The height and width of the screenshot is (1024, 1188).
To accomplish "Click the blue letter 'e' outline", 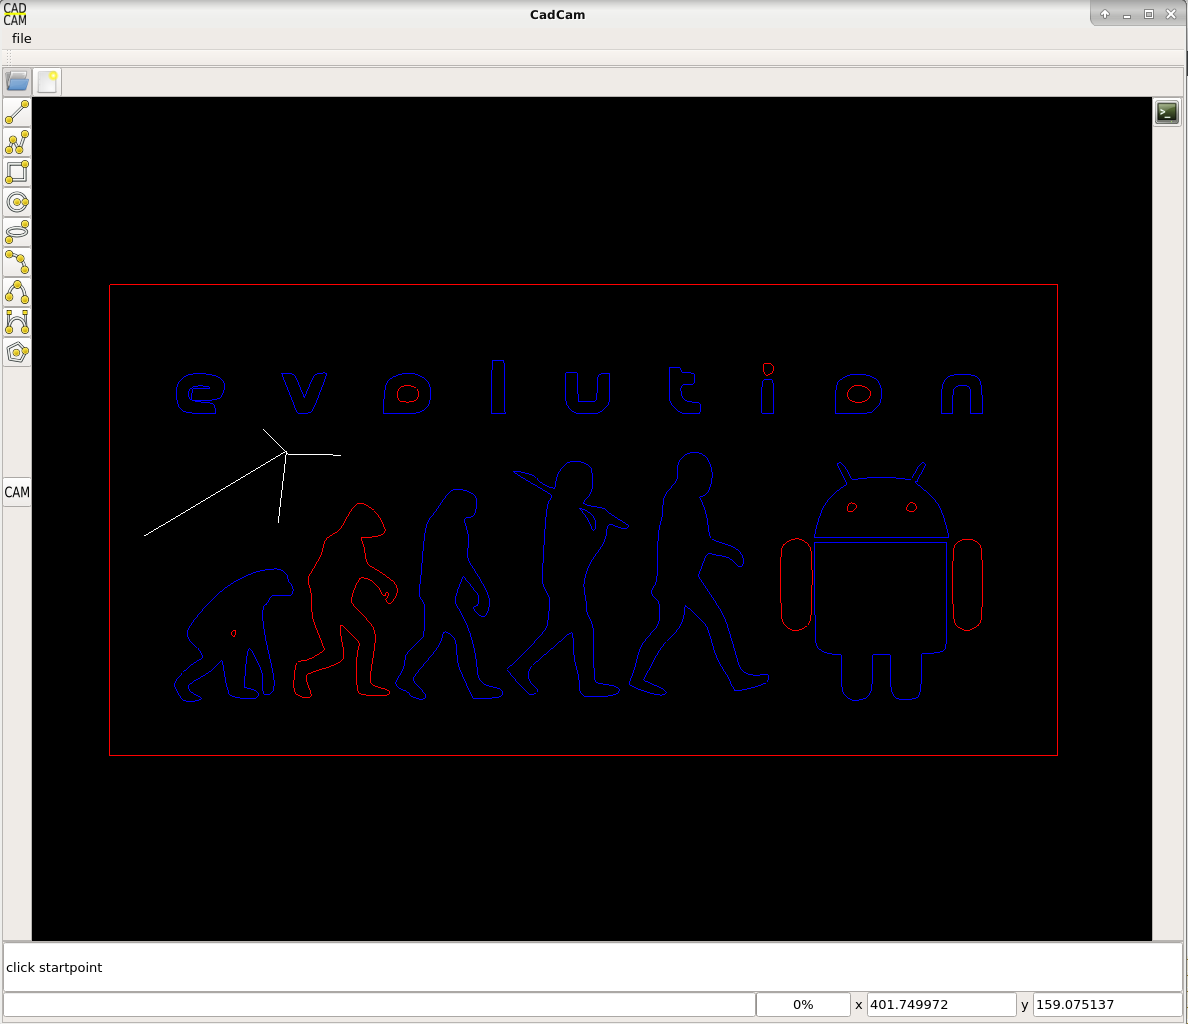I will 200,393.
